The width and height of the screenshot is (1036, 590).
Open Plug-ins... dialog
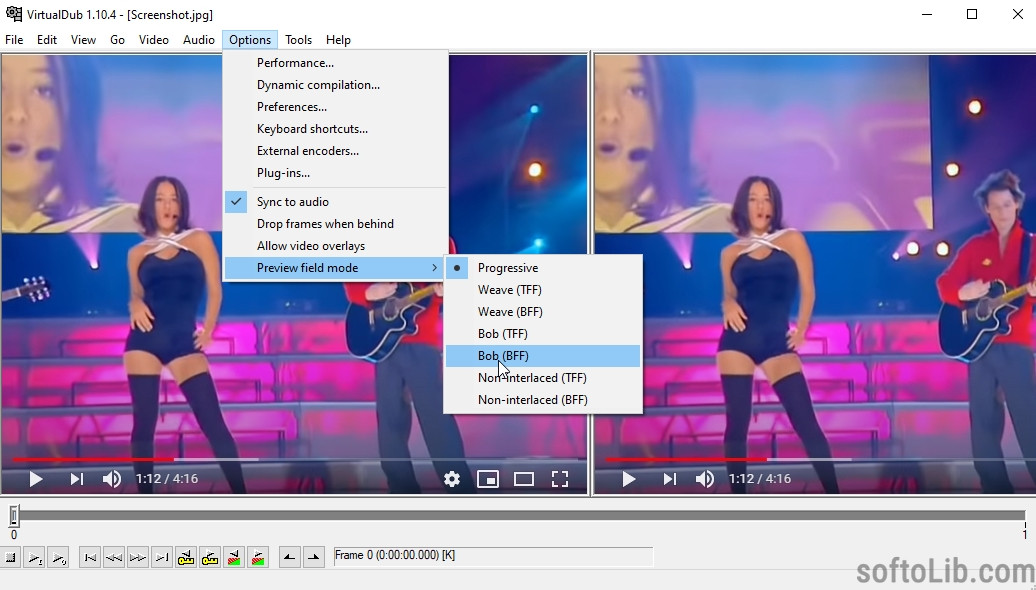[336, 172]
